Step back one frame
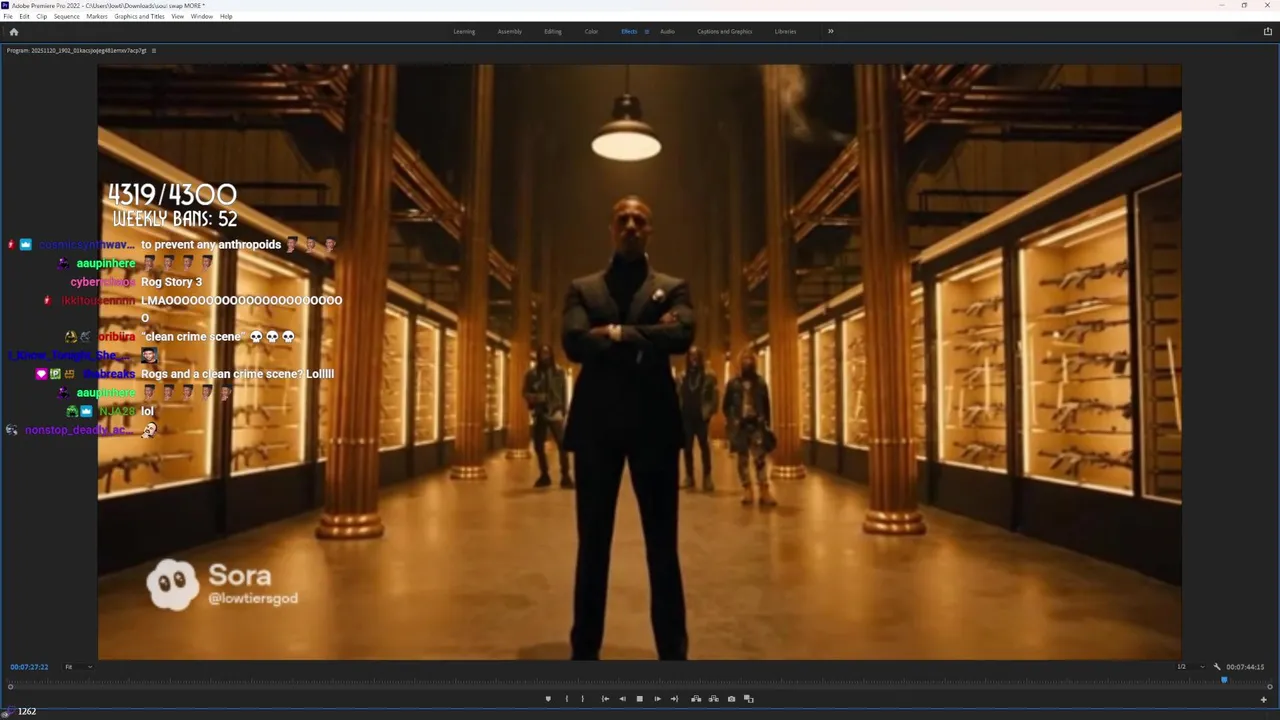Screen dimensions: 1280x720 pos(622,699)
